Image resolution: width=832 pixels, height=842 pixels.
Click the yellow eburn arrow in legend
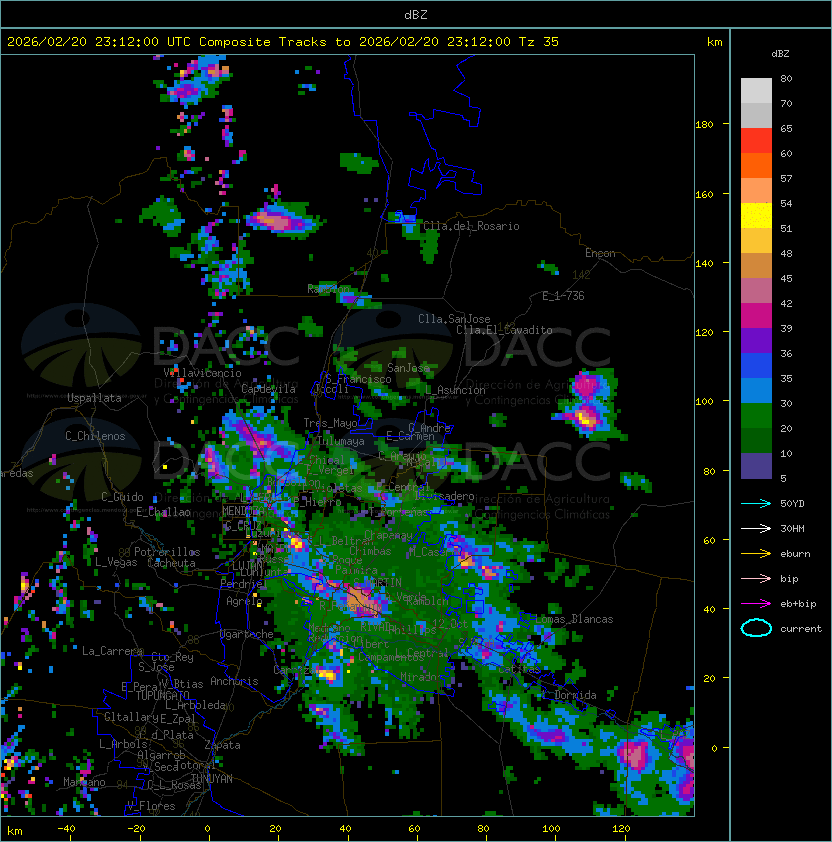coord(756,554)
